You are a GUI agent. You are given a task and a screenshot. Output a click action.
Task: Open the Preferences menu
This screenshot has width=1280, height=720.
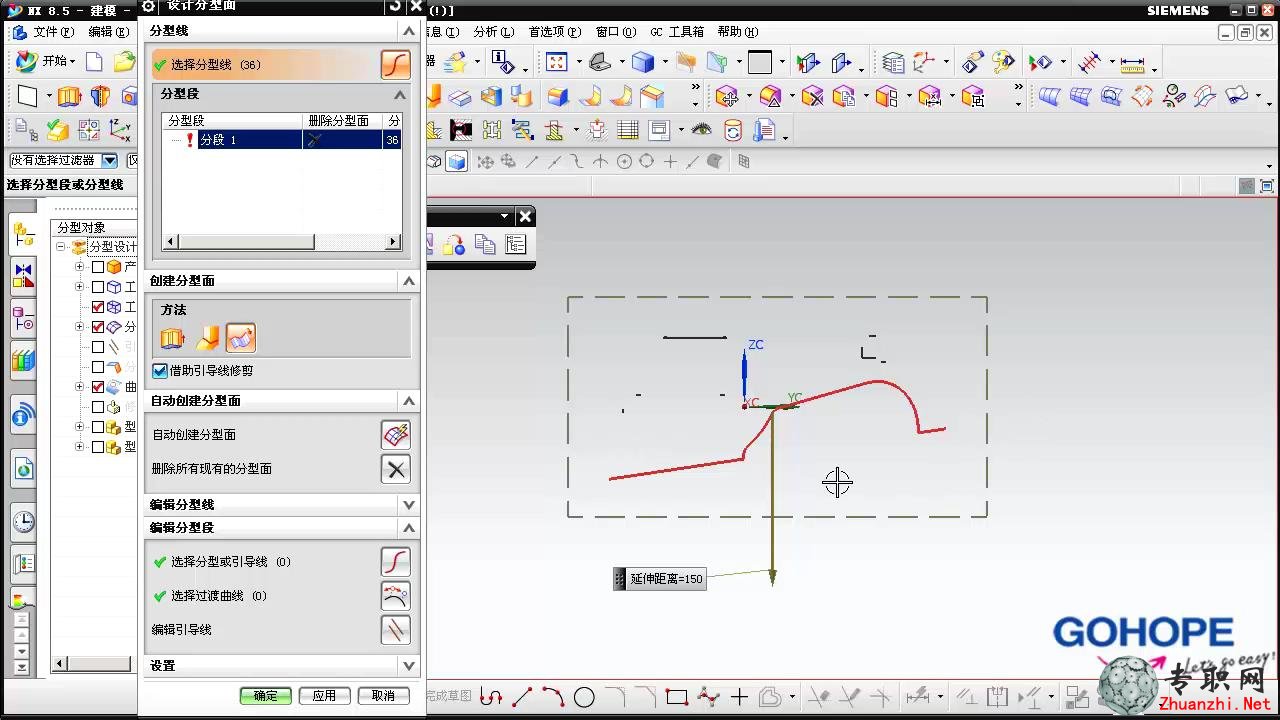(554, 32)
